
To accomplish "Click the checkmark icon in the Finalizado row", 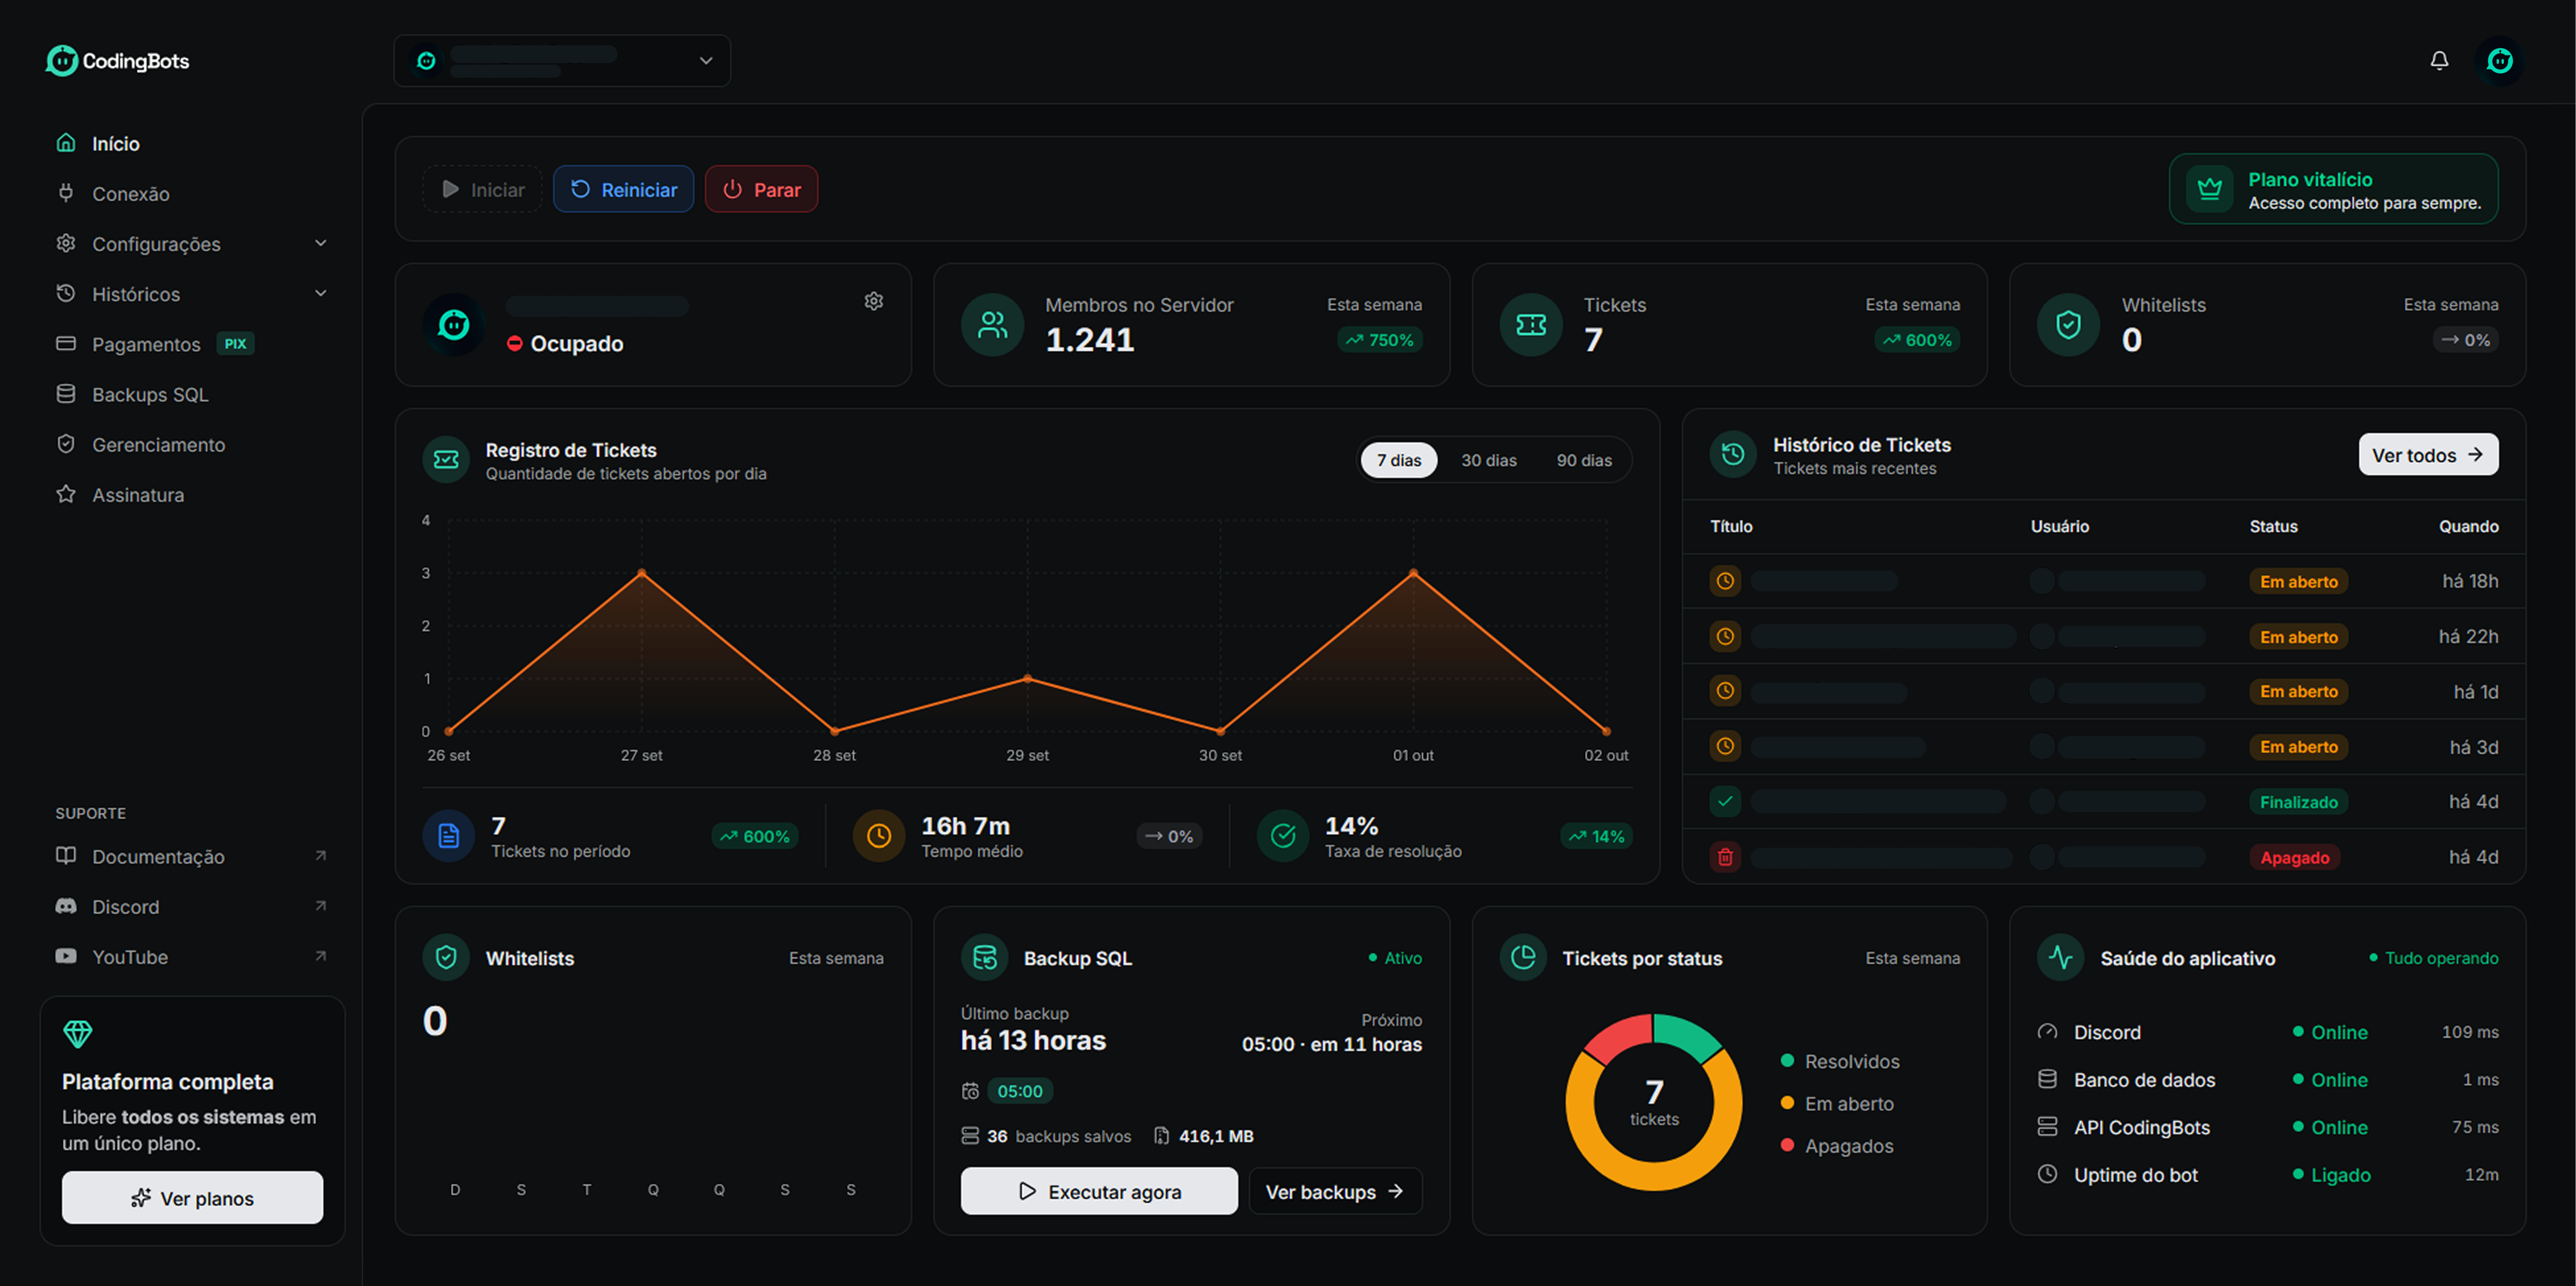I will tap(1725, 801).
